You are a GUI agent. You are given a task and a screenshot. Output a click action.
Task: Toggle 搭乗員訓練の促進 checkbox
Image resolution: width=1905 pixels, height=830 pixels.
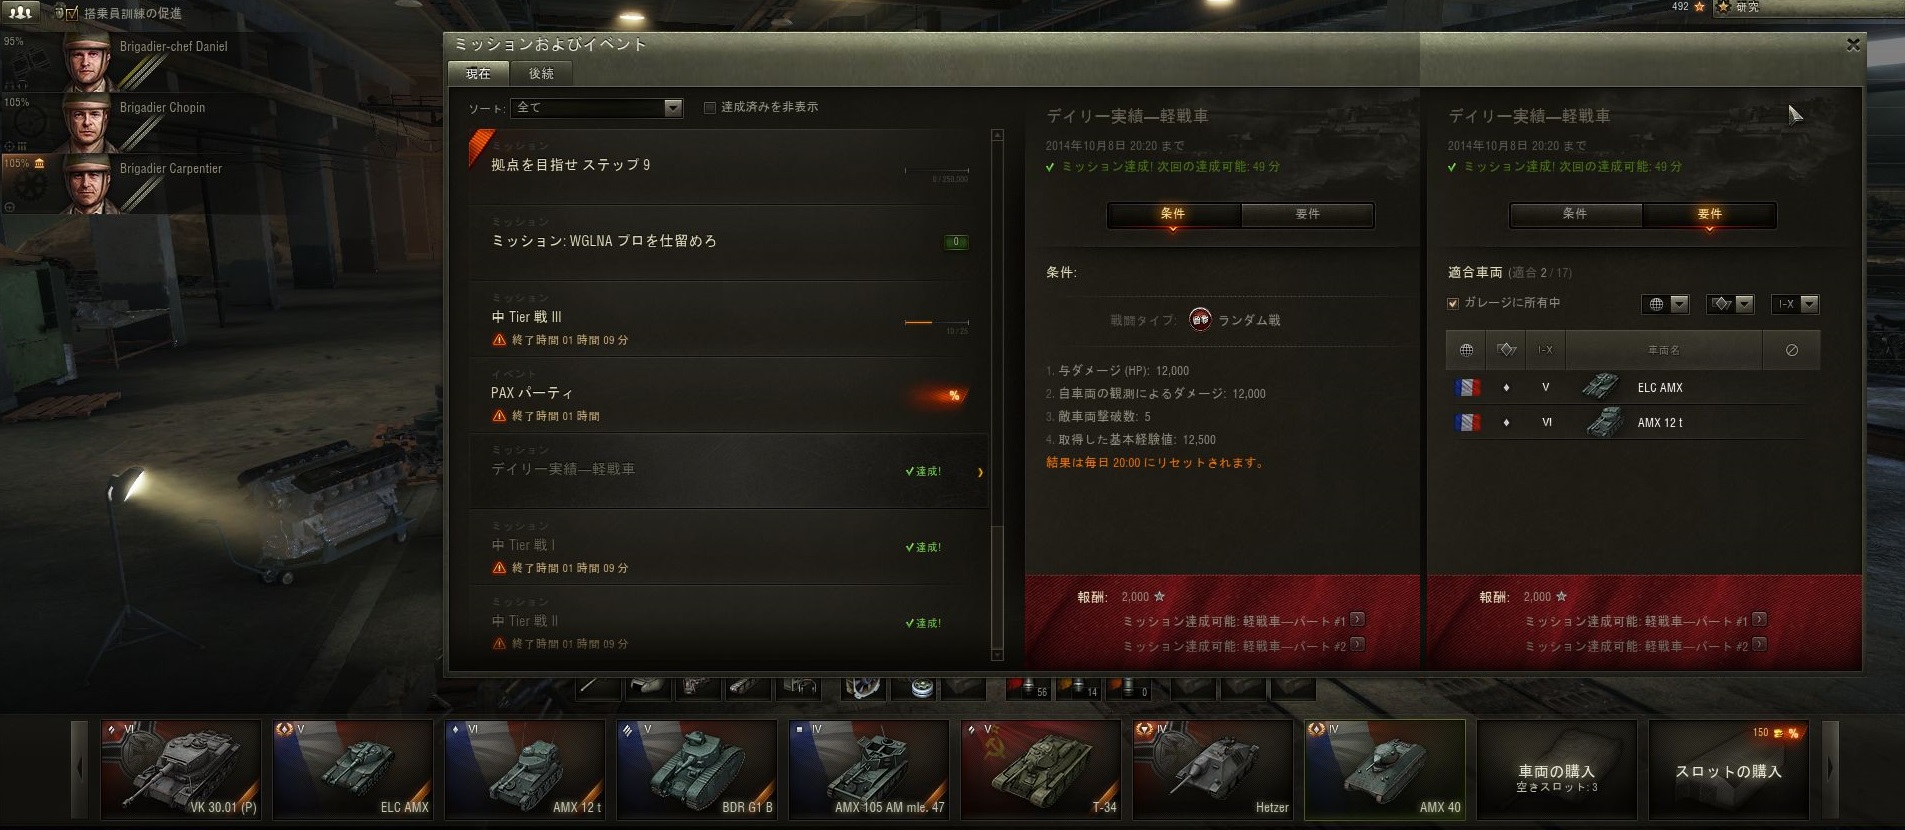click(x=71, y=13)
